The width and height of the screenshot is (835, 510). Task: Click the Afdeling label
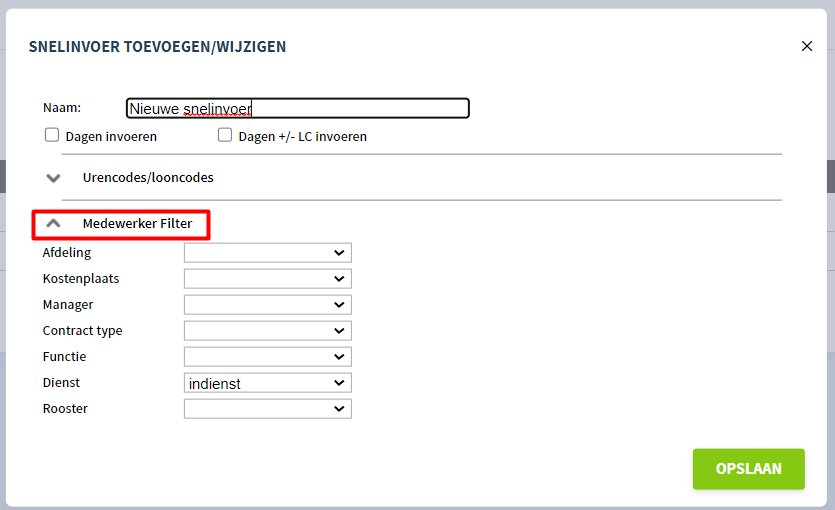[x=67, y=252]
